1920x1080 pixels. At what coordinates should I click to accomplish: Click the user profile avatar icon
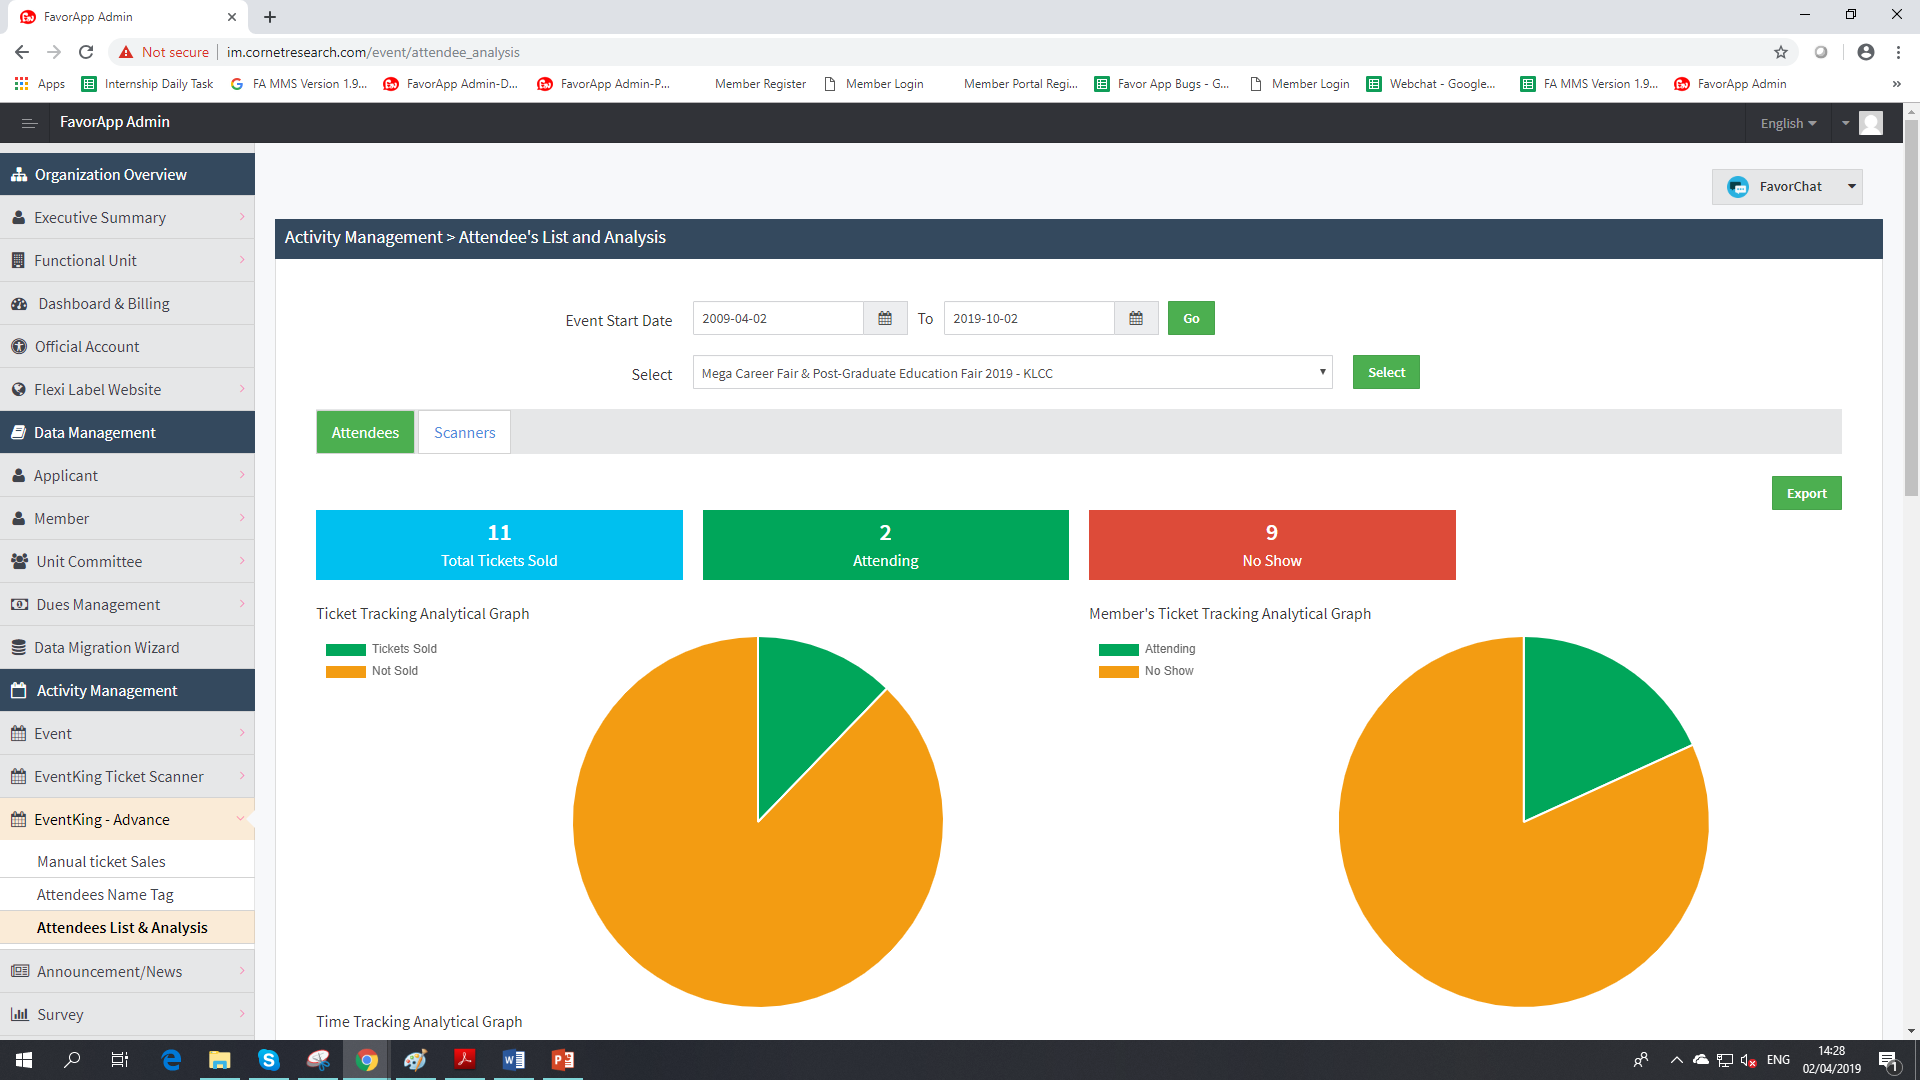(1870, 123)
